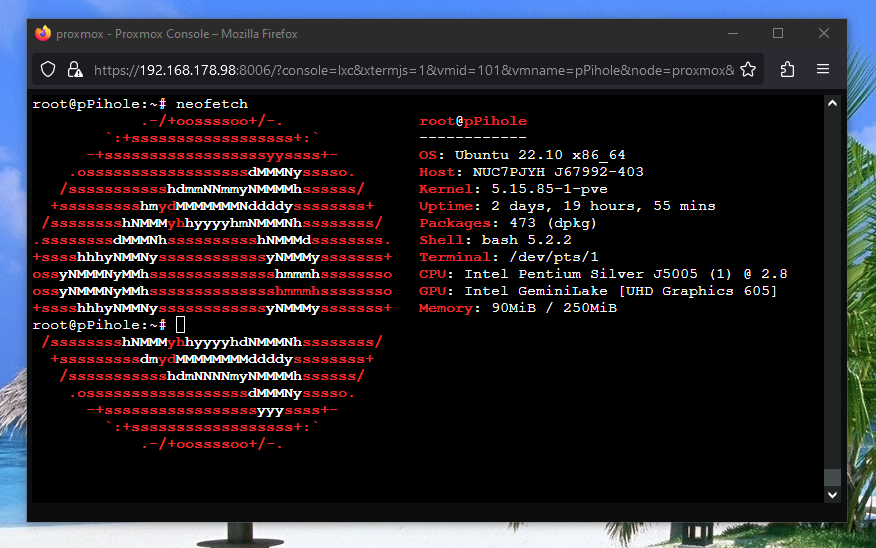Viewport: 876px width, 548px height.
Task: Click the window title 'proxmox - Proxmox Console'
Action: tap(177, 34)
